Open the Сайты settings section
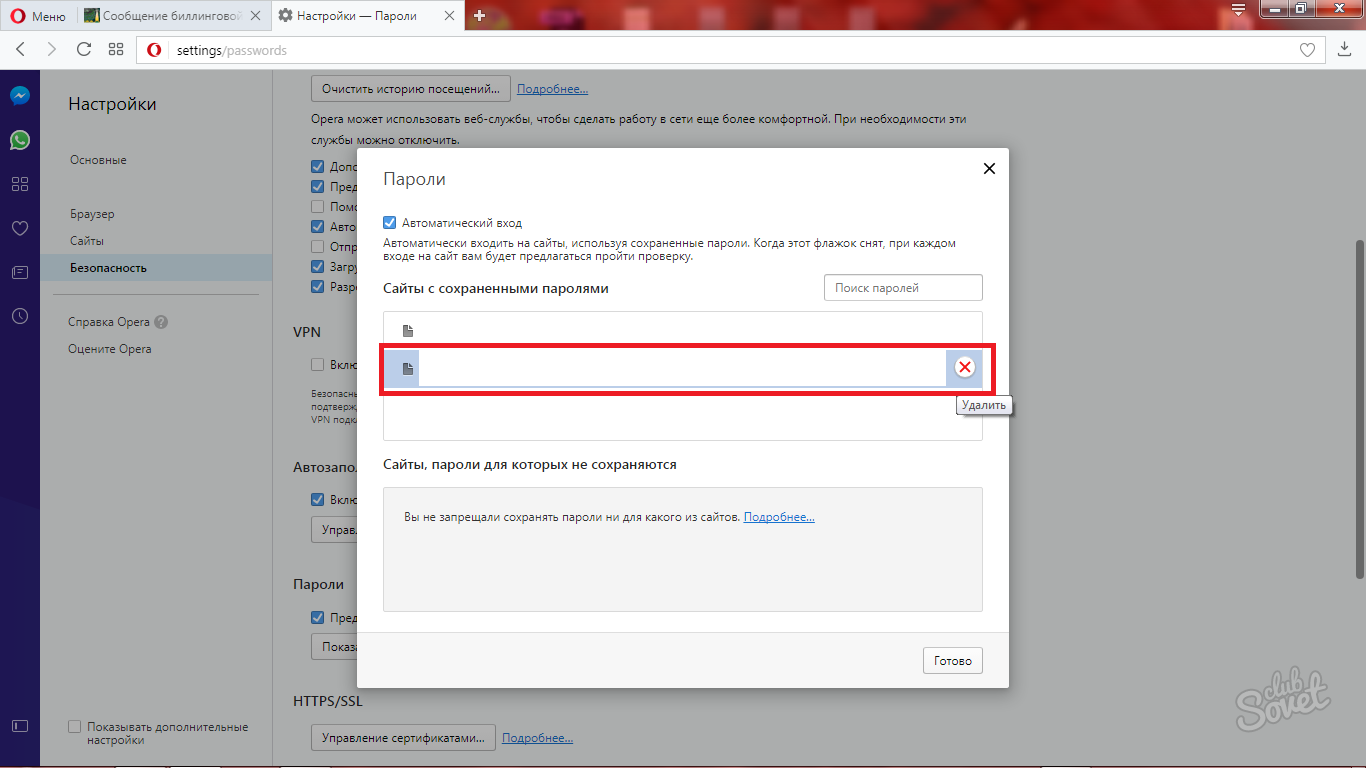This screenshot has height=768, width=1366. (87, 241)
